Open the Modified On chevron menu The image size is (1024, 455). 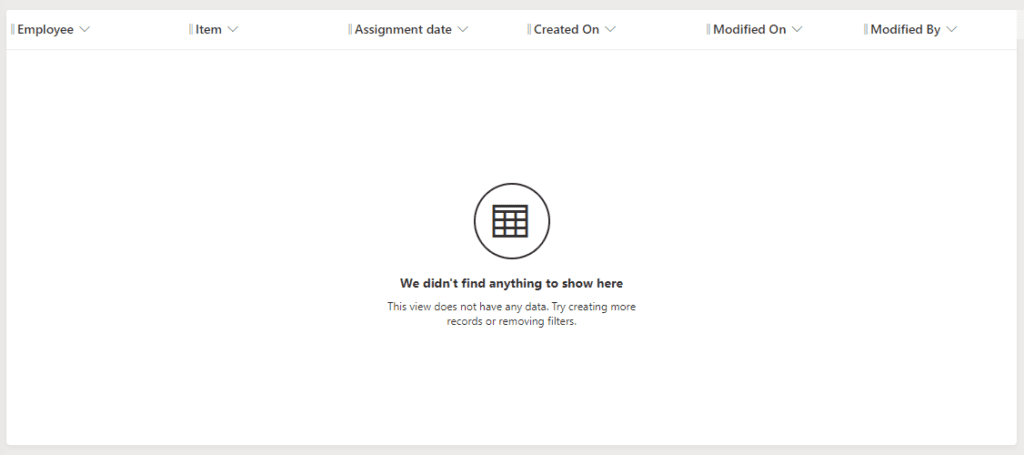click(x=797, y=30)
